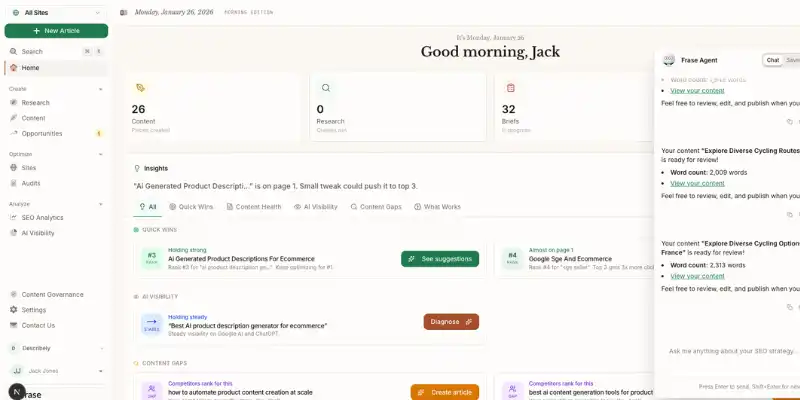Open the Describely workspace dropdown
The image size is (800, 400).
pos(56,348)
